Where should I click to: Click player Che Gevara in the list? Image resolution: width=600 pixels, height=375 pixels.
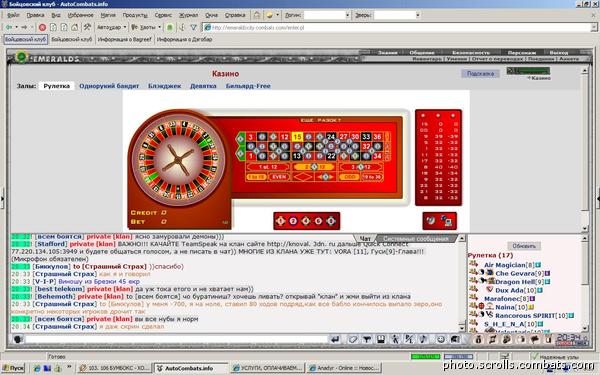(514, 273)
